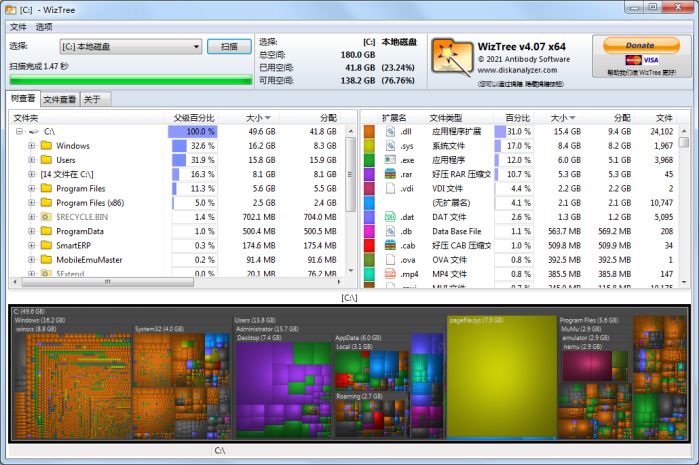Click the .vdi file icon

coord(391,188)
